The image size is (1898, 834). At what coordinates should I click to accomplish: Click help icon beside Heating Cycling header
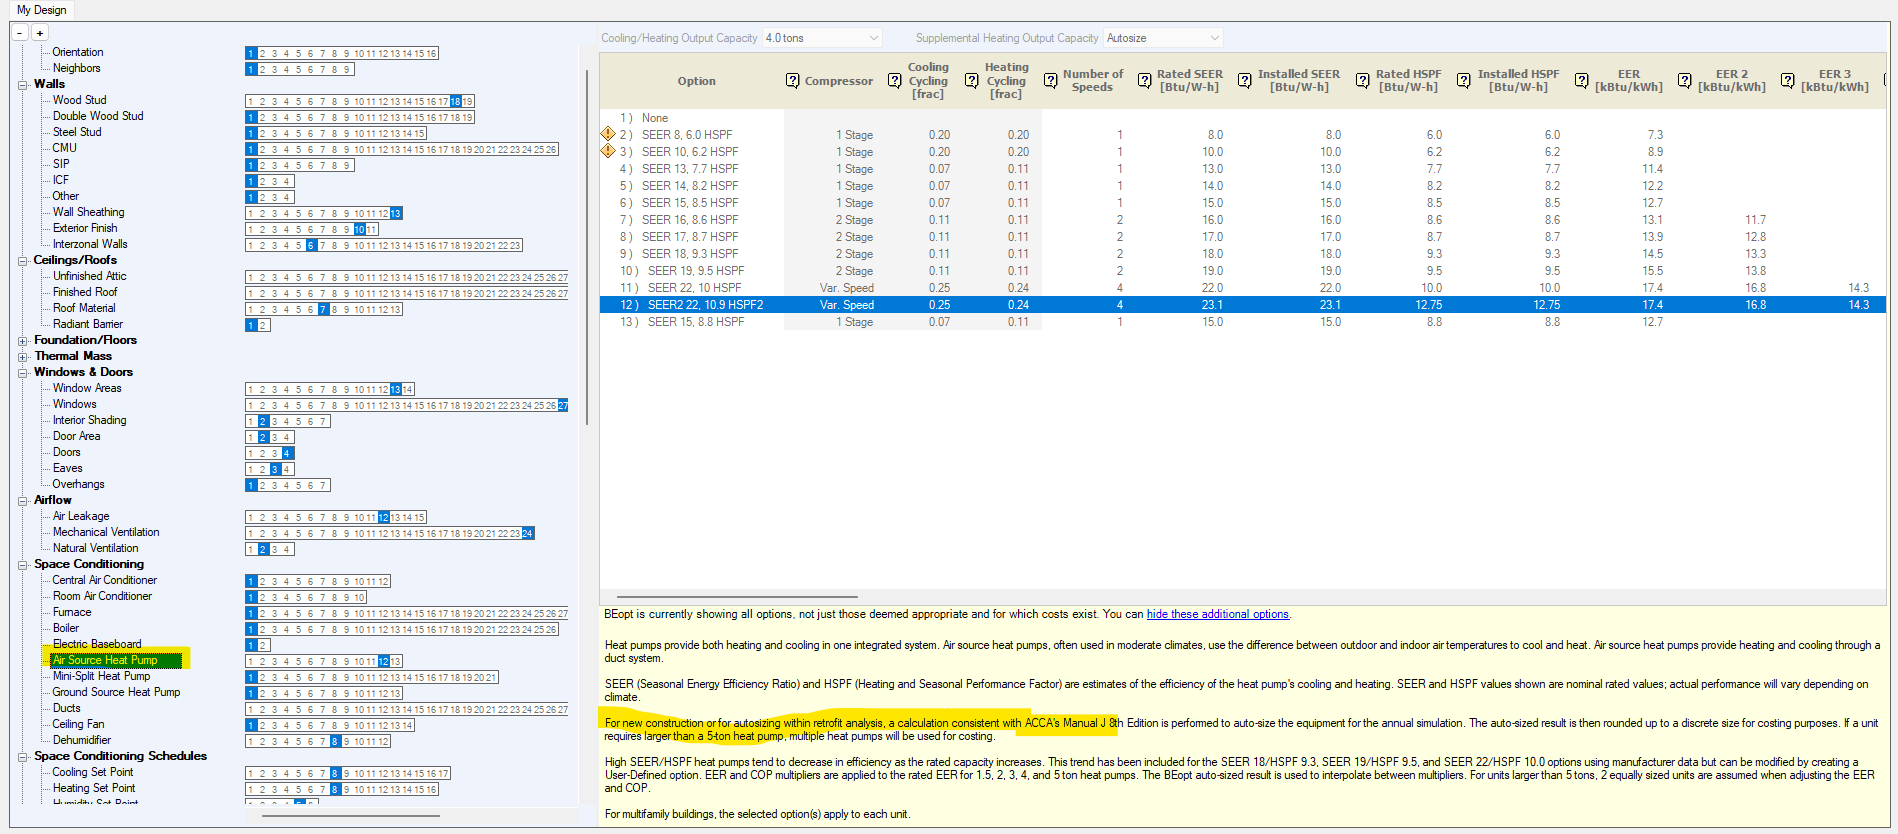pyautogui.click(x=971, y=81)
